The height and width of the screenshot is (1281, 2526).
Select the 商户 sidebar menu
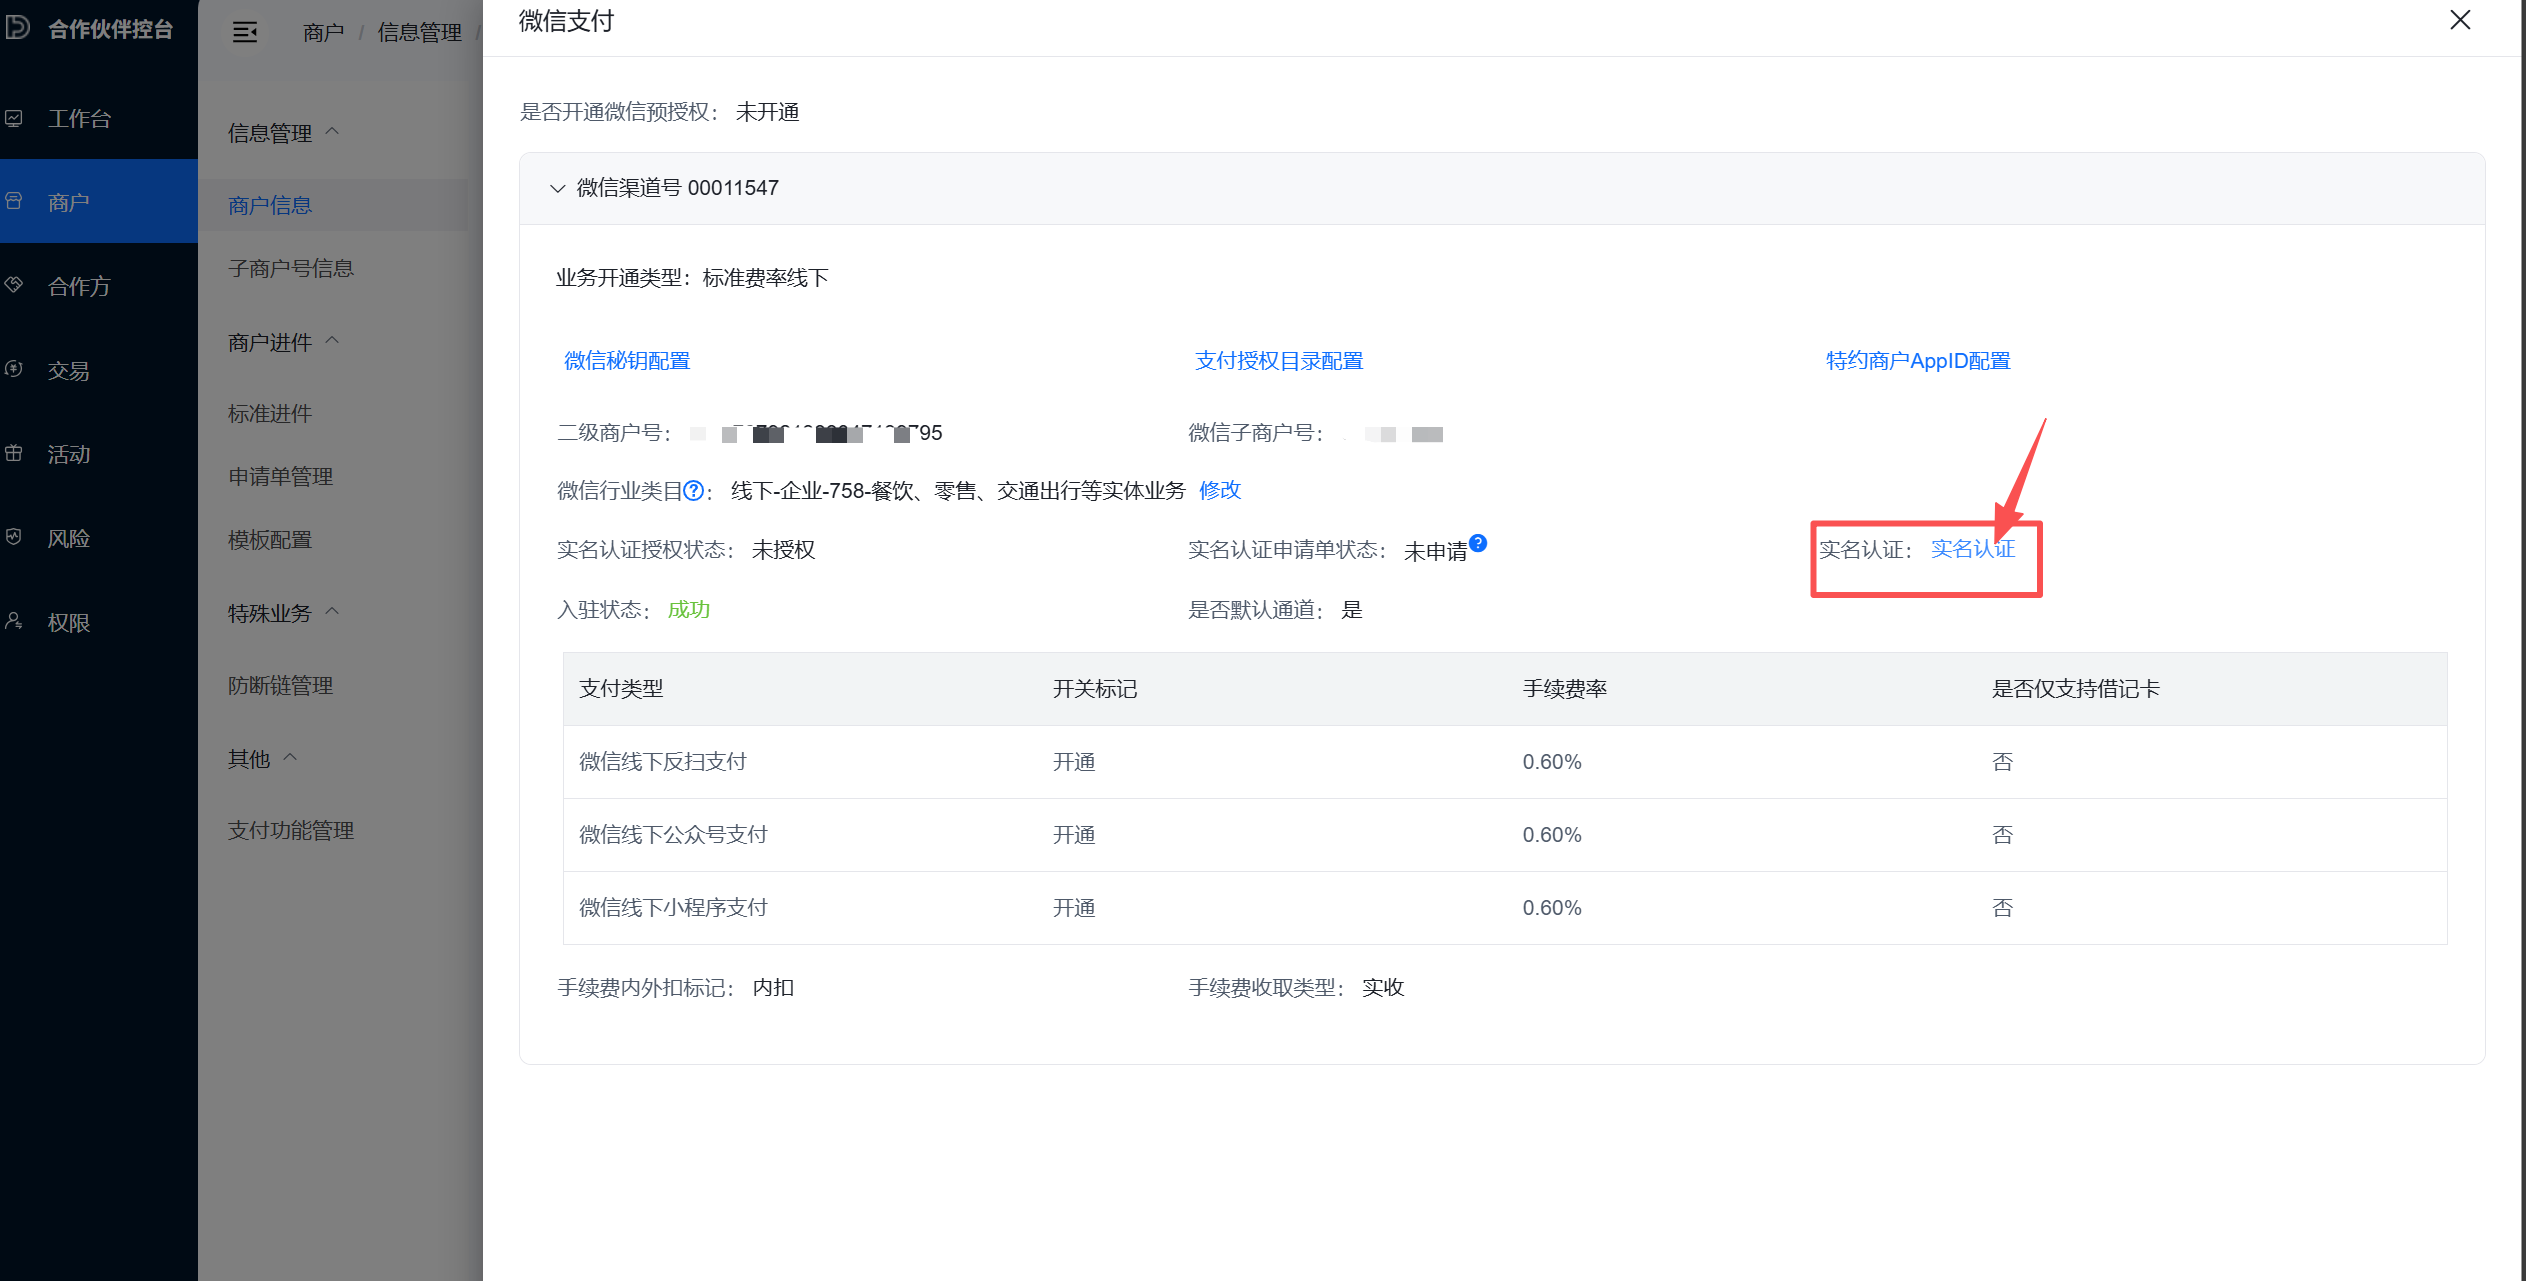[99, 201]
